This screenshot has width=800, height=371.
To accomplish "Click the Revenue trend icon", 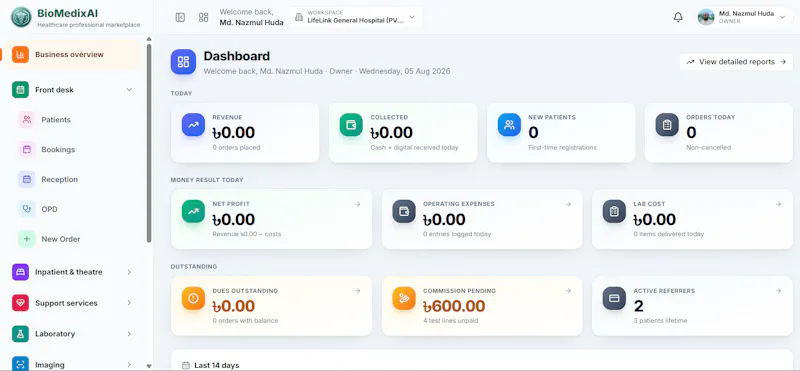I will tap(193, 125).
